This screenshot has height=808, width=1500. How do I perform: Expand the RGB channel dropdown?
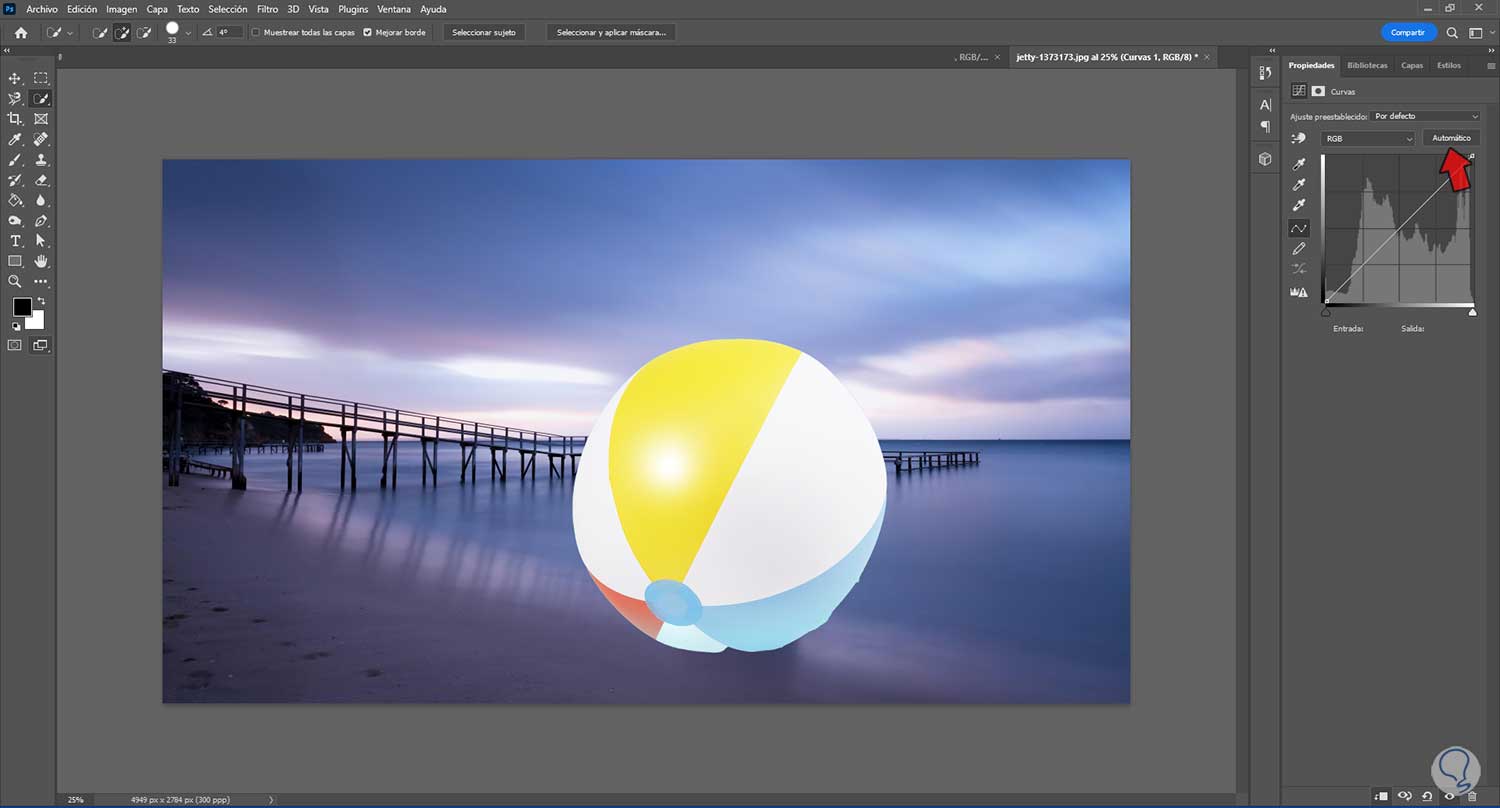click(x=1368, y=139)
